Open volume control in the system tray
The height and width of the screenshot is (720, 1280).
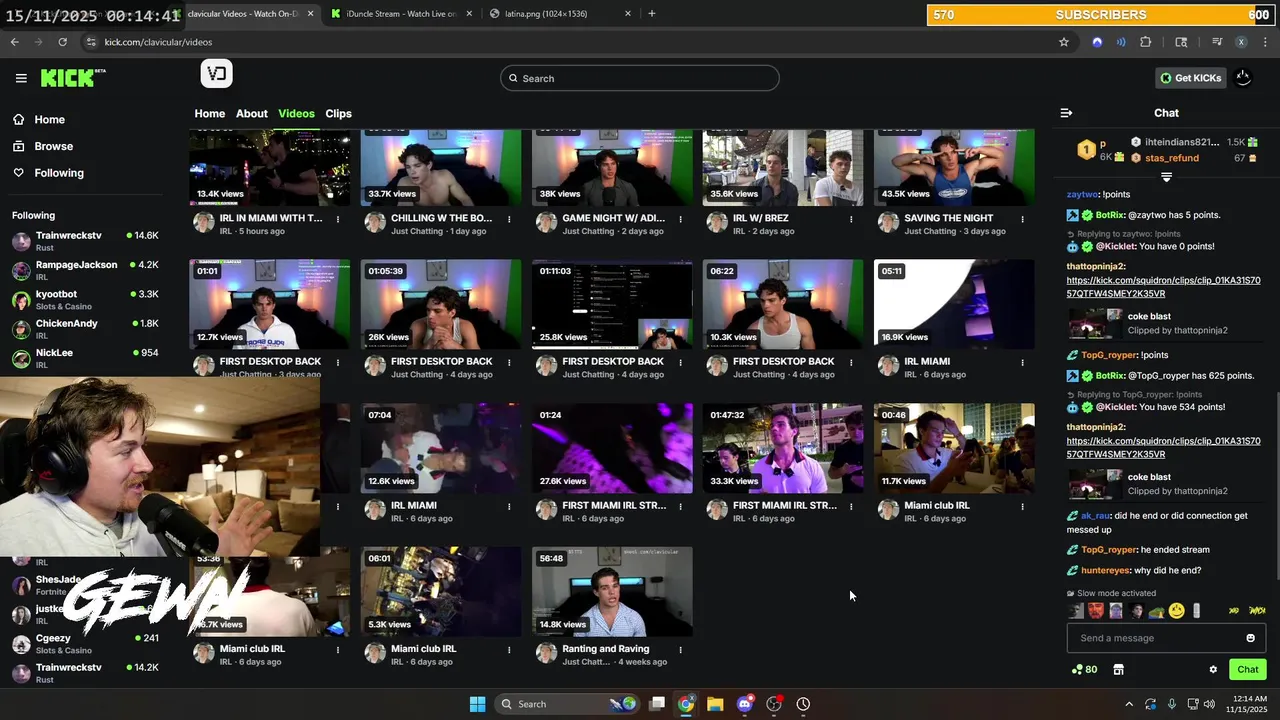click(x=1210, y=704)
